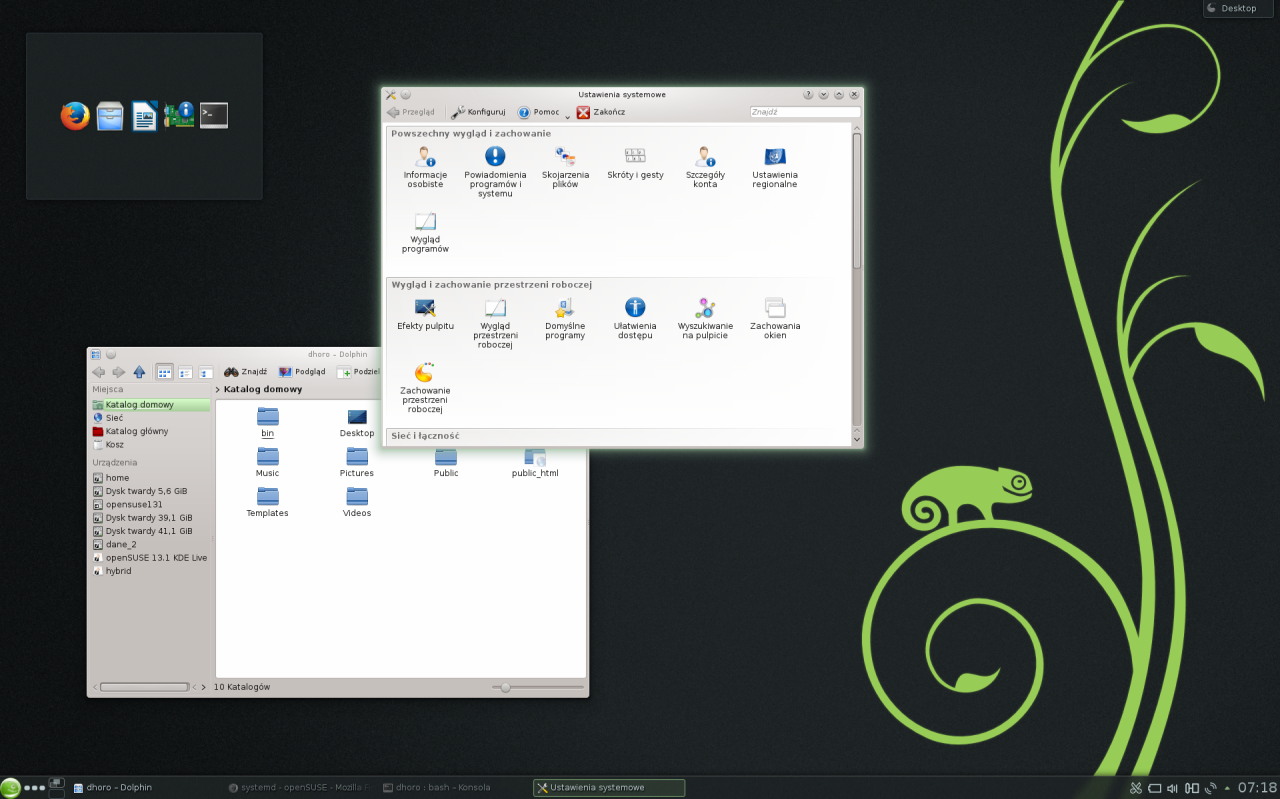Show hidden system tray icons arrow
Screen dimensions: 1280x799
(x=1227, y=788)
